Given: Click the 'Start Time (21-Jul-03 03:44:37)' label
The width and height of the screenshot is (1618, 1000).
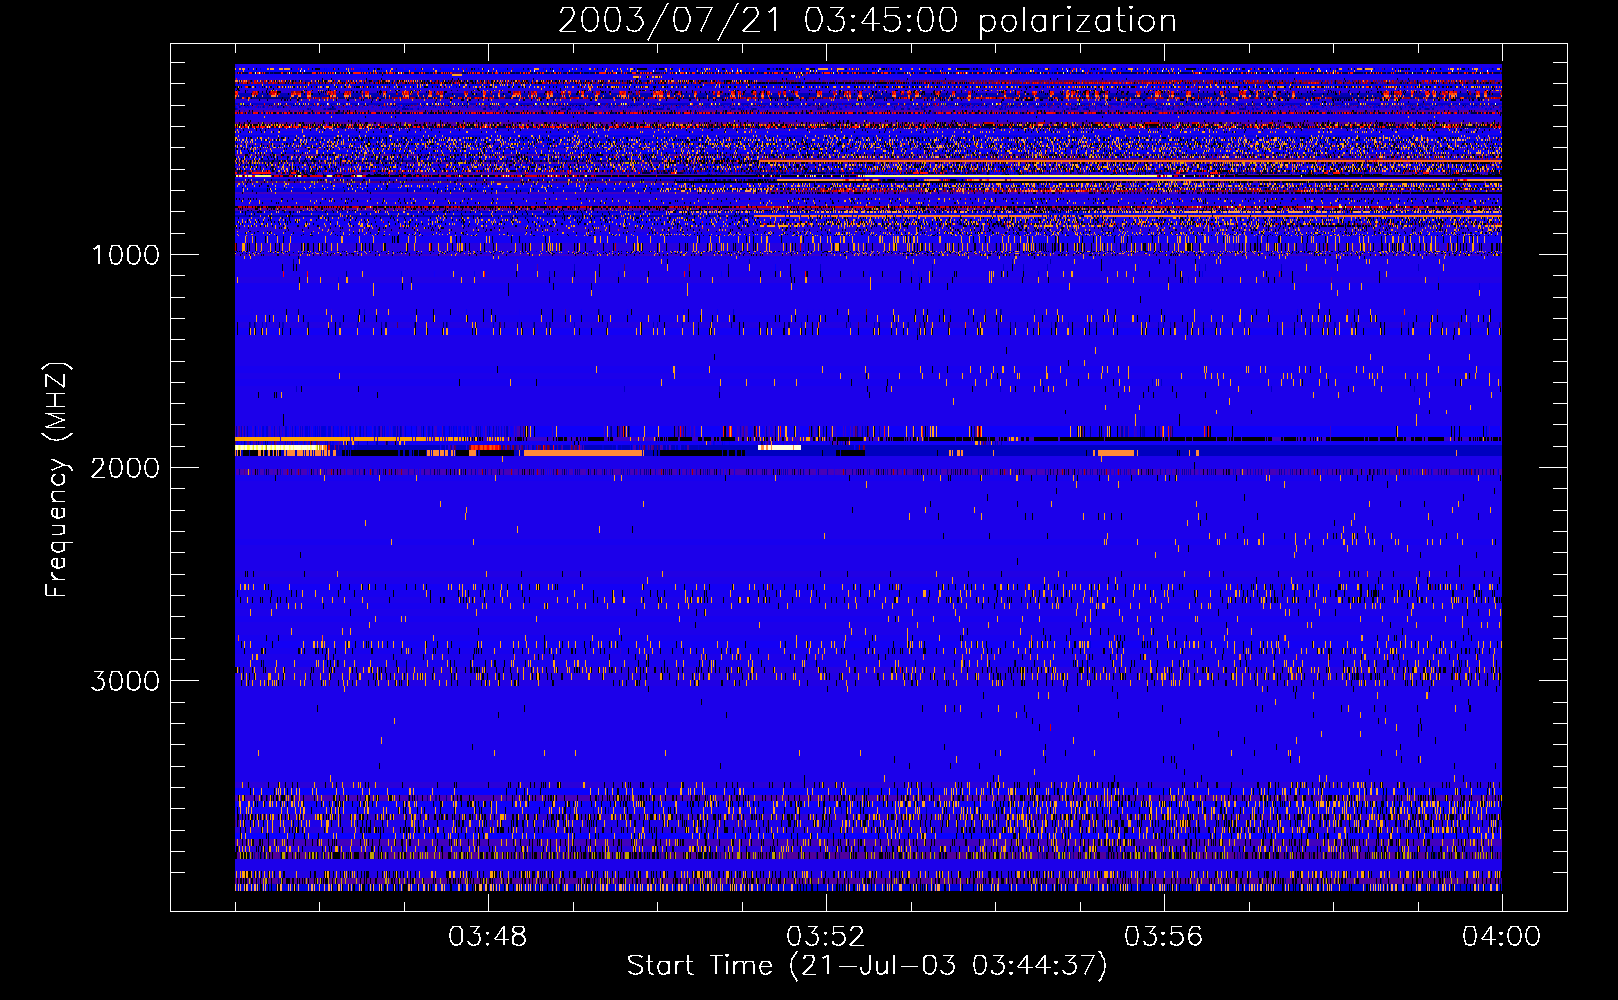Looking at the screenshot, I should [867, 966].
